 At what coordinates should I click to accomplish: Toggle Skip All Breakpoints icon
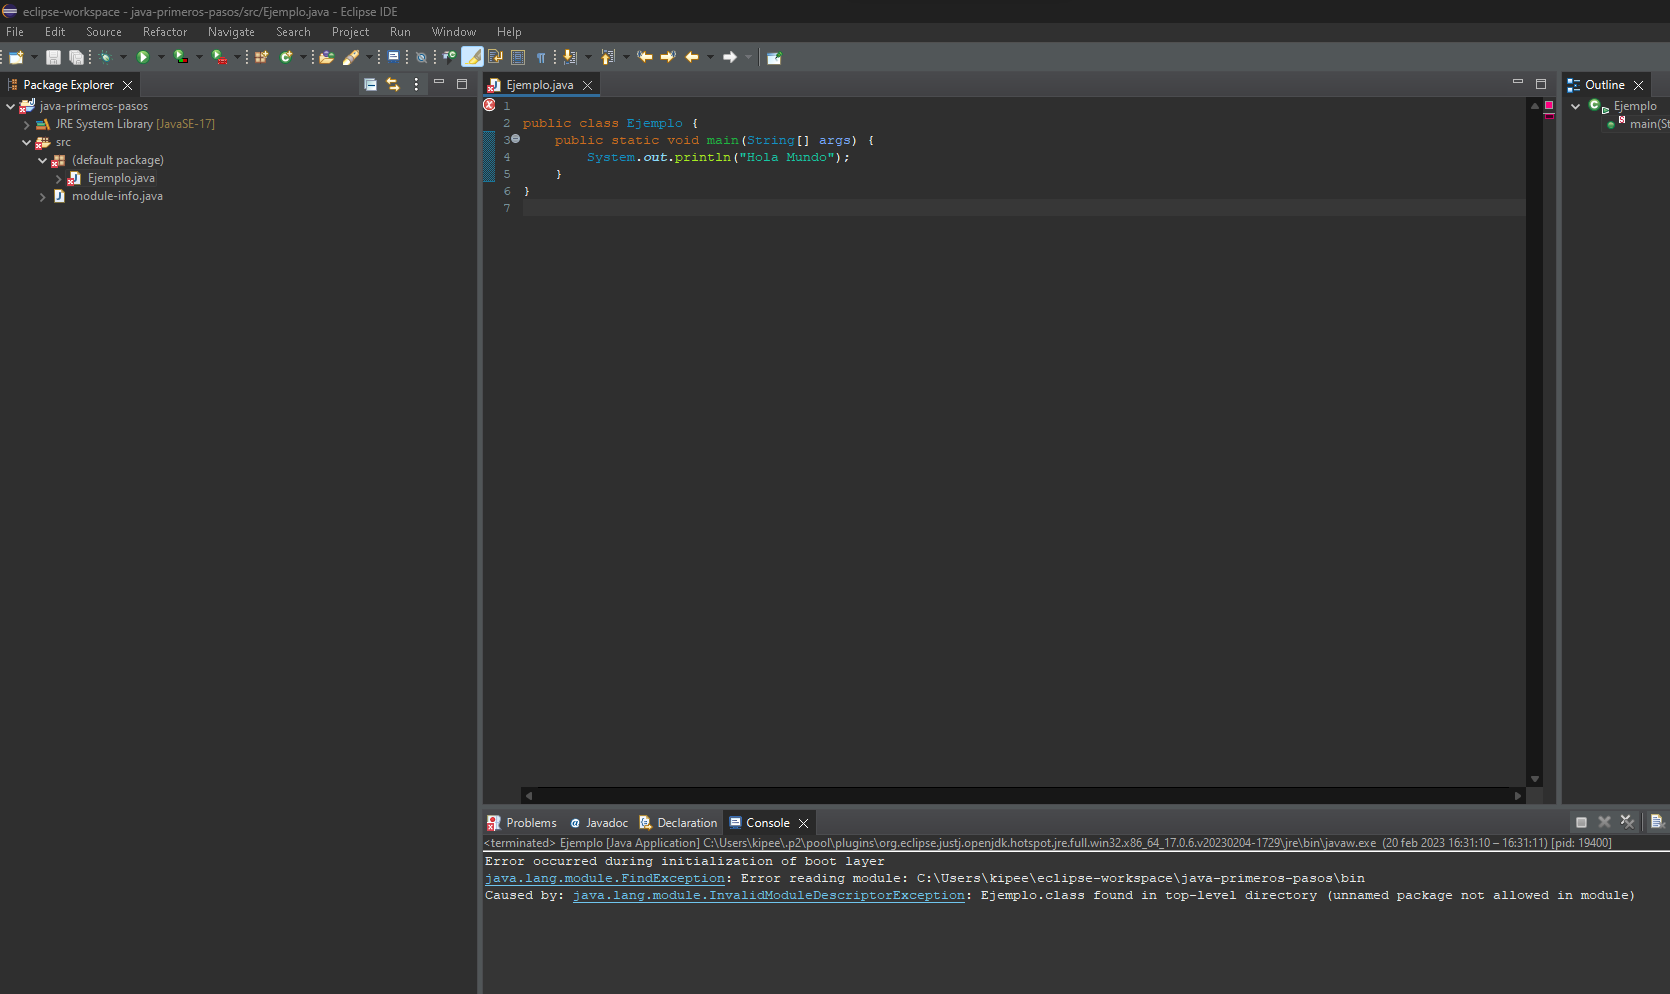(421, 57)
